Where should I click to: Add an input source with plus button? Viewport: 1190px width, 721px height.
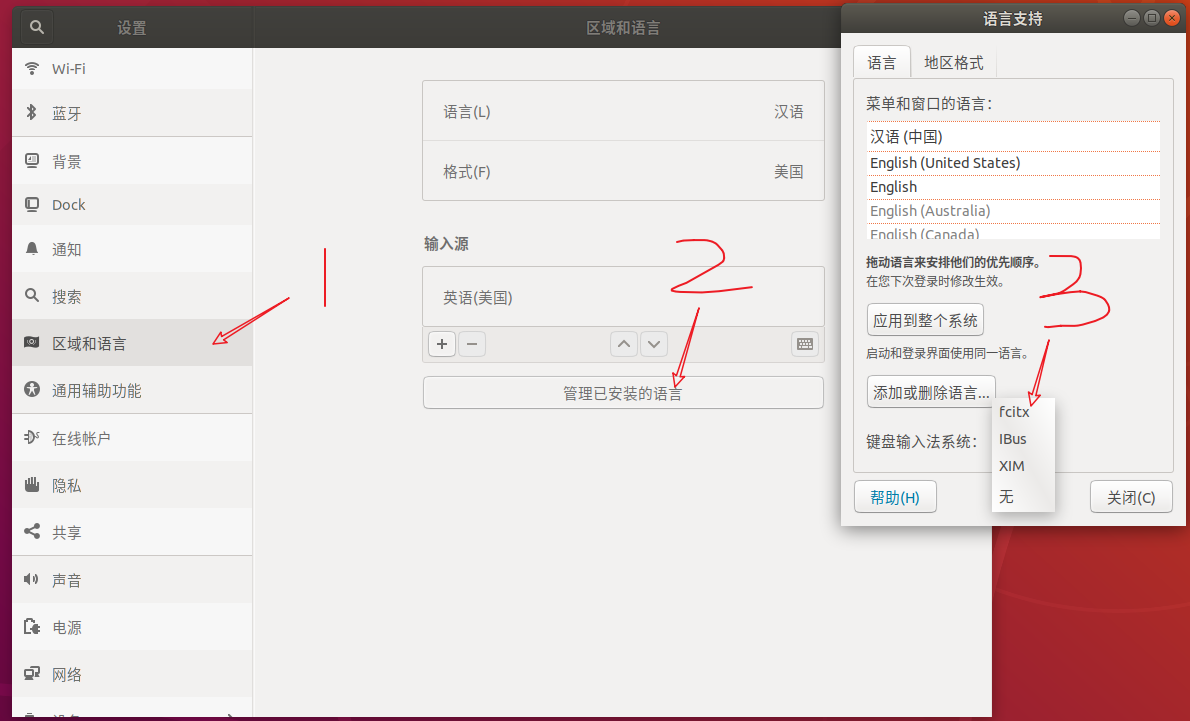tap(442, 344)
